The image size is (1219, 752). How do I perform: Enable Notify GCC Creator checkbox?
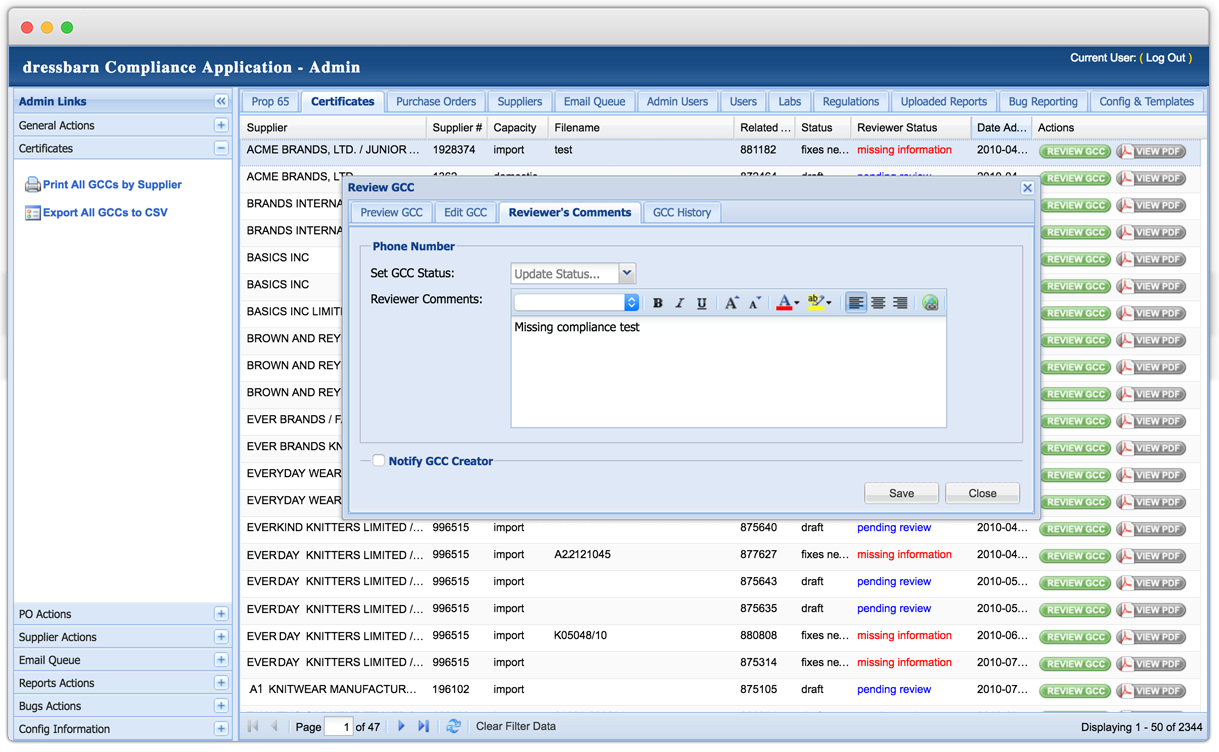pos(379,461)
